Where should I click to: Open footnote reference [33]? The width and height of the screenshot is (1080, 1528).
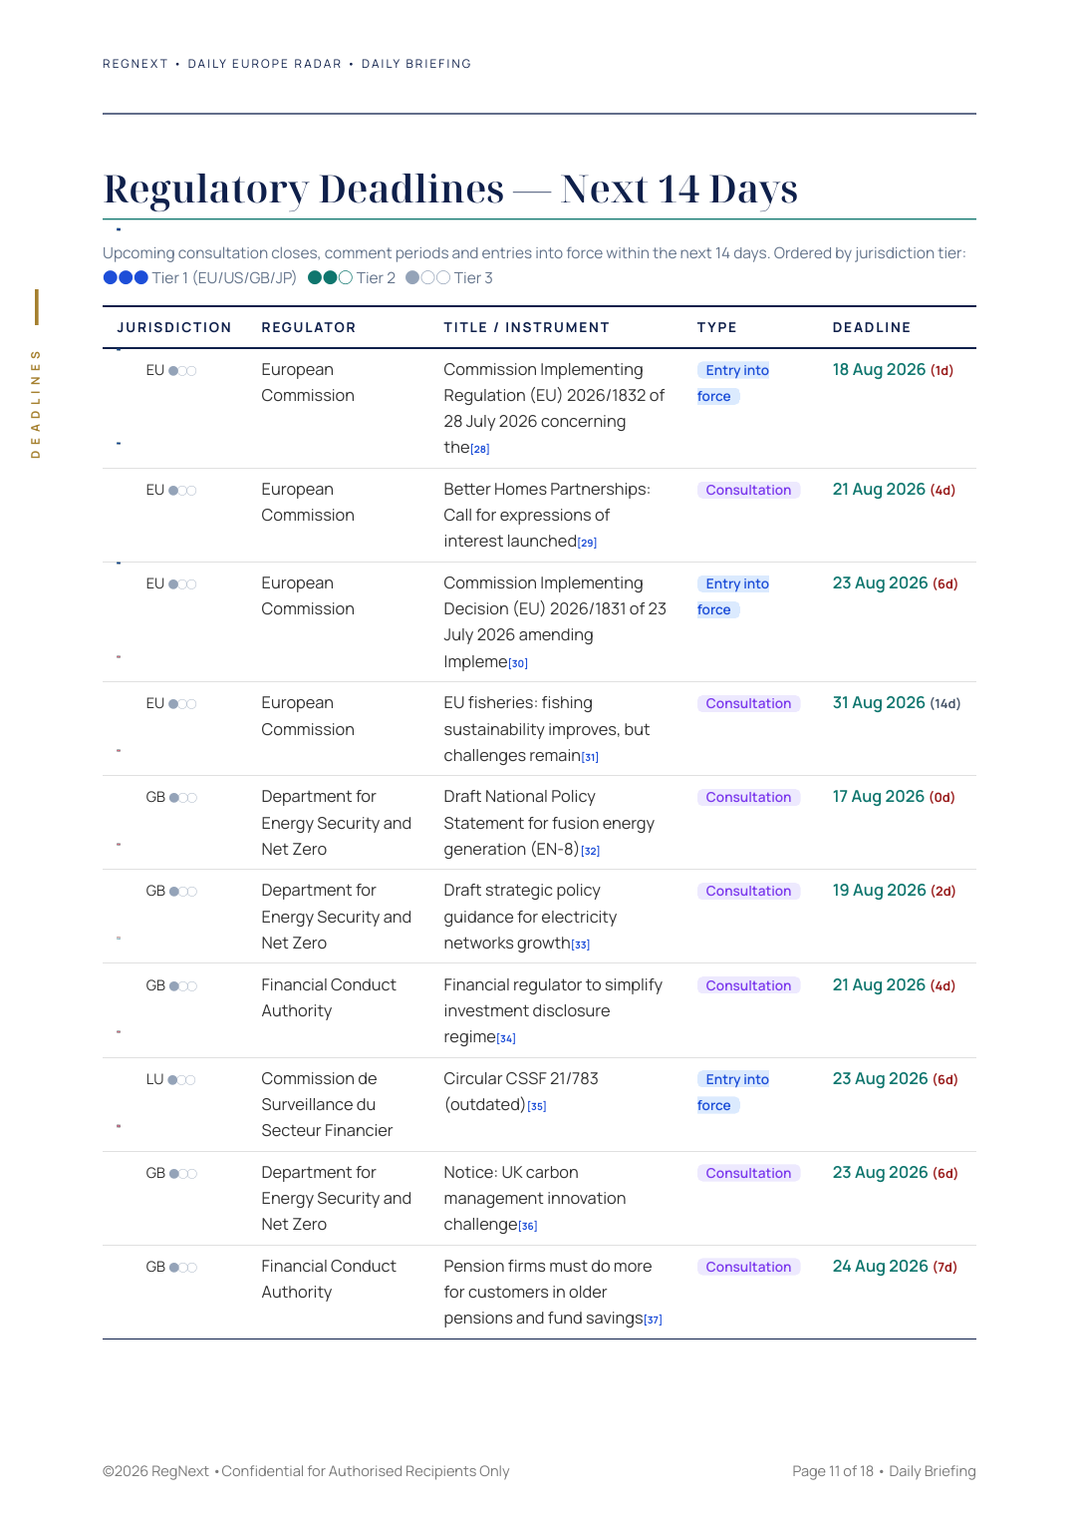(581, 944)
